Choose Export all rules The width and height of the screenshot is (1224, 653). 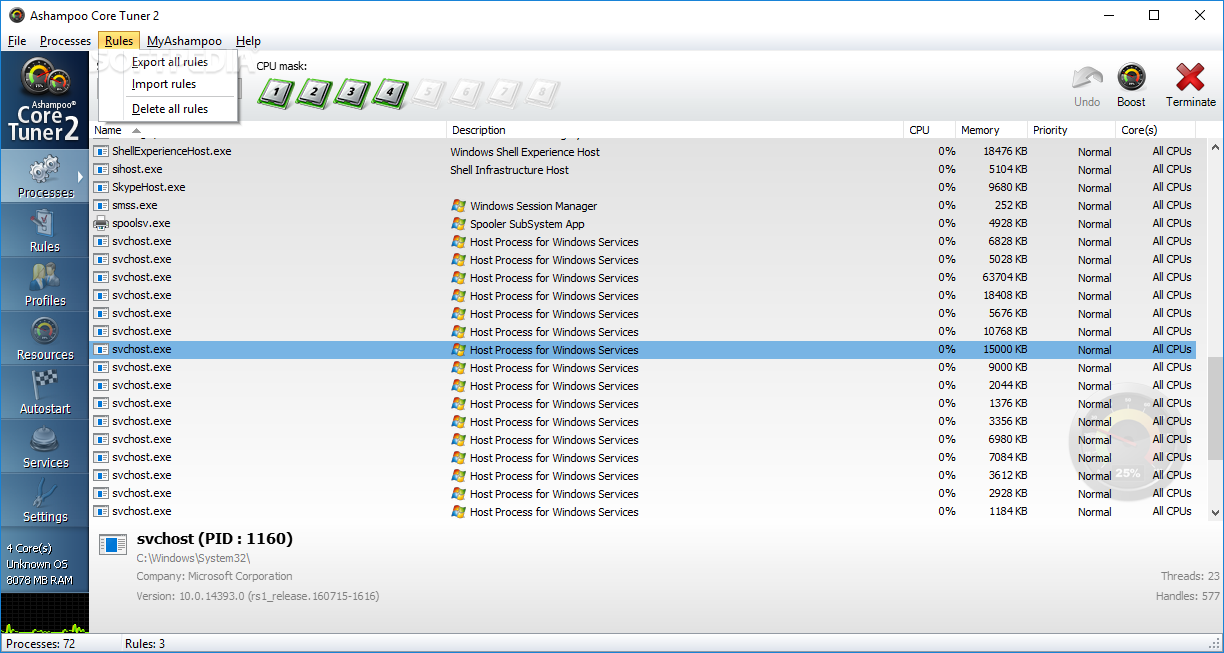point(168,62)
